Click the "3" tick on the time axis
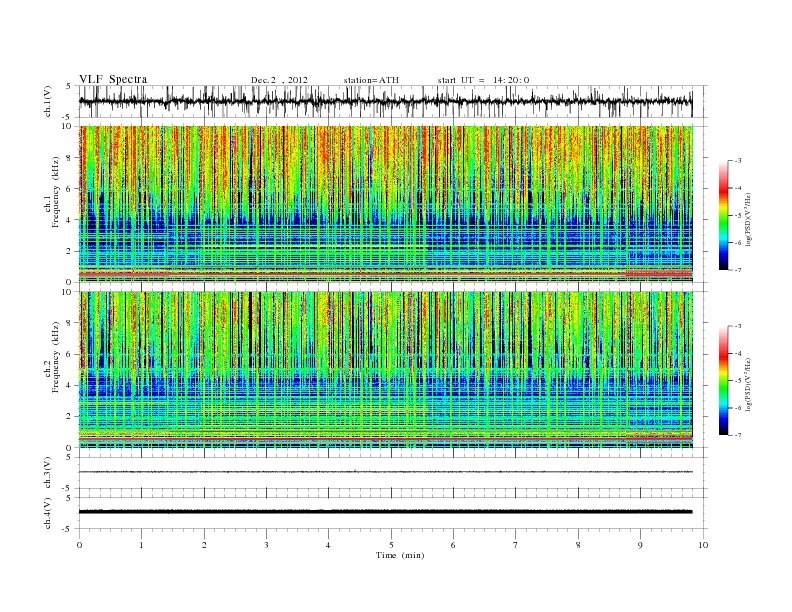792x612 pixels. (266, 545)
